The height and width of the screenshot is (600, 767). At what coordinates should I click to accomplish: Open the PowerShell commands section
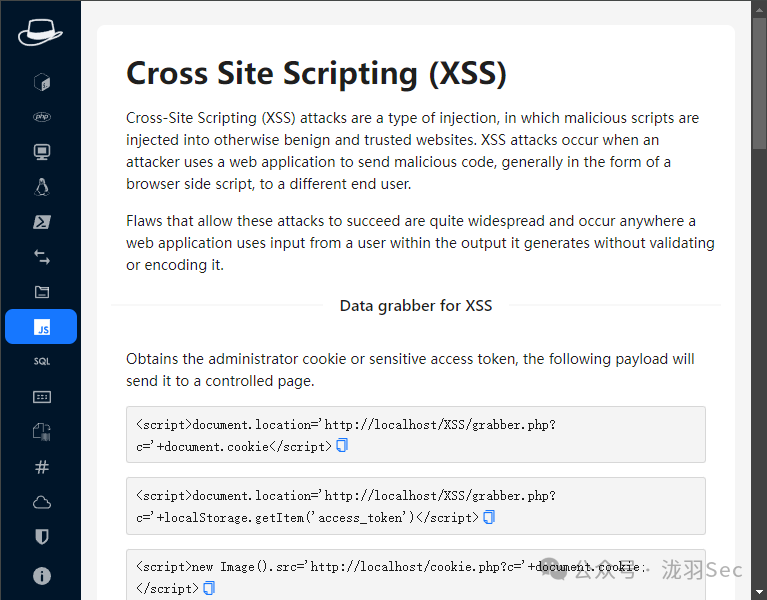pos(42,222)
